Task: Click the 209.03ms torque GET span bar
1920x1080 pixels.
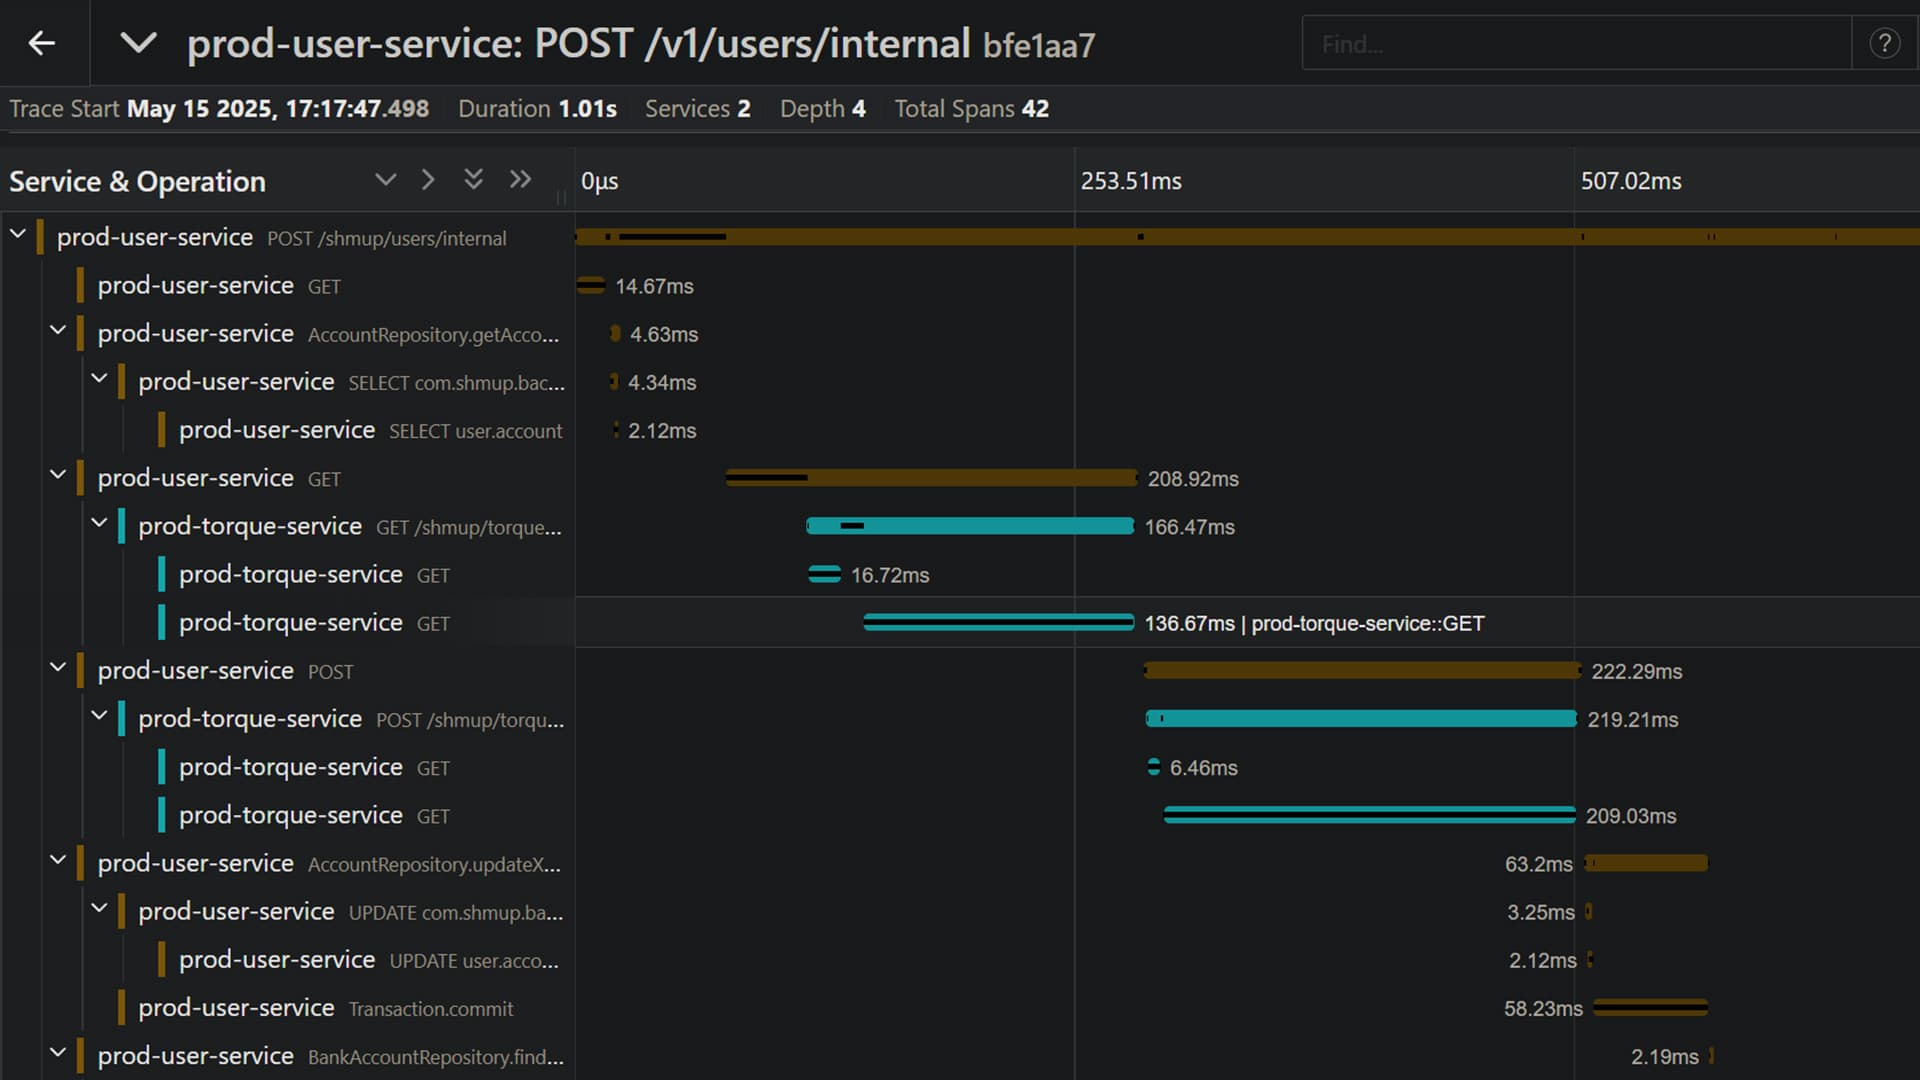Action: pyautogui.click(x=1369, y=816)
